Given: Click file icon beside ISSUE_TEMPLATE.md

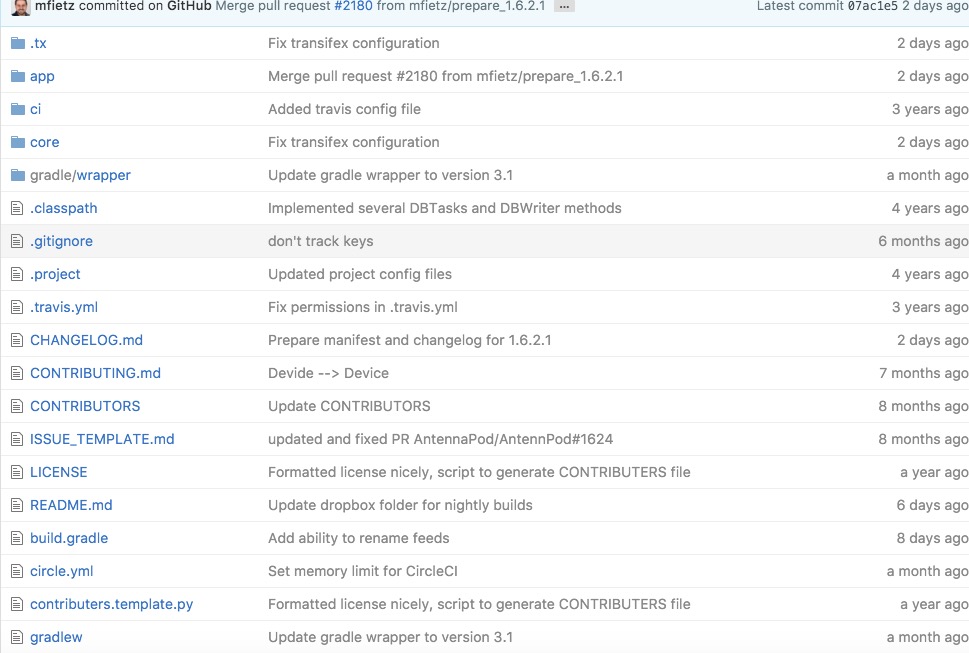Looking at the screenshot, I should (x=17, y=439).
